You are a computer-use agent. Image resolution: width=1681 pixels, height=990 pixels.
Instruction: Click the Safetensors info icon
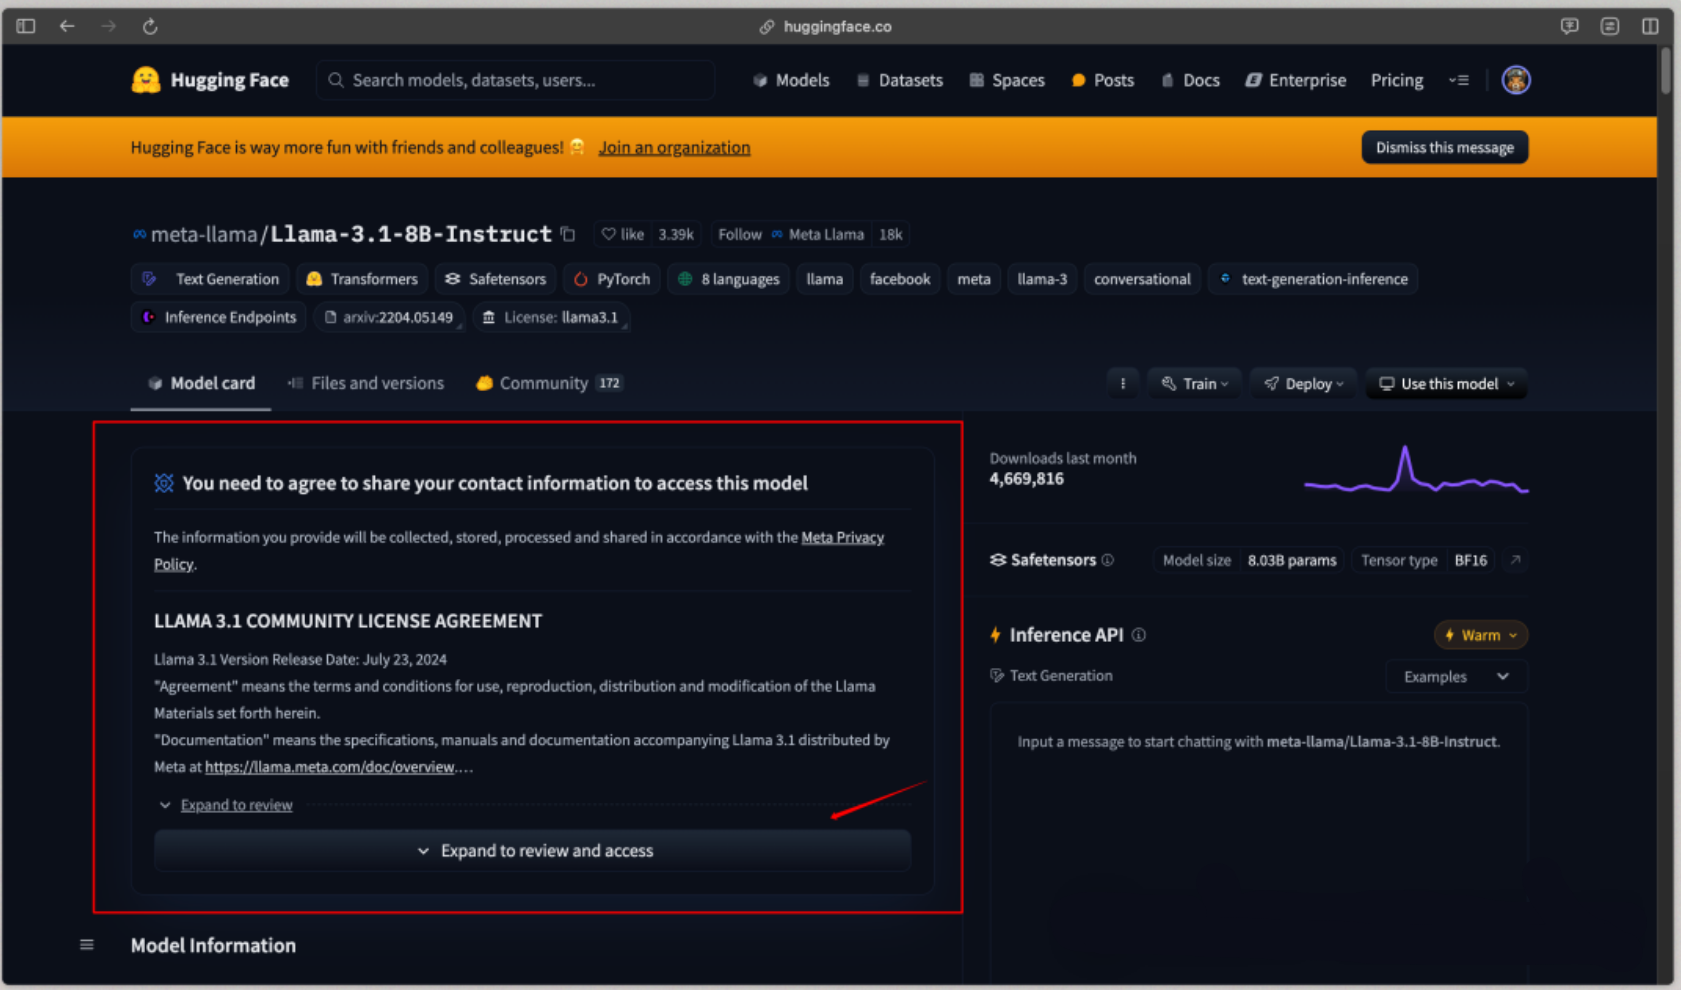(1107, 560)
